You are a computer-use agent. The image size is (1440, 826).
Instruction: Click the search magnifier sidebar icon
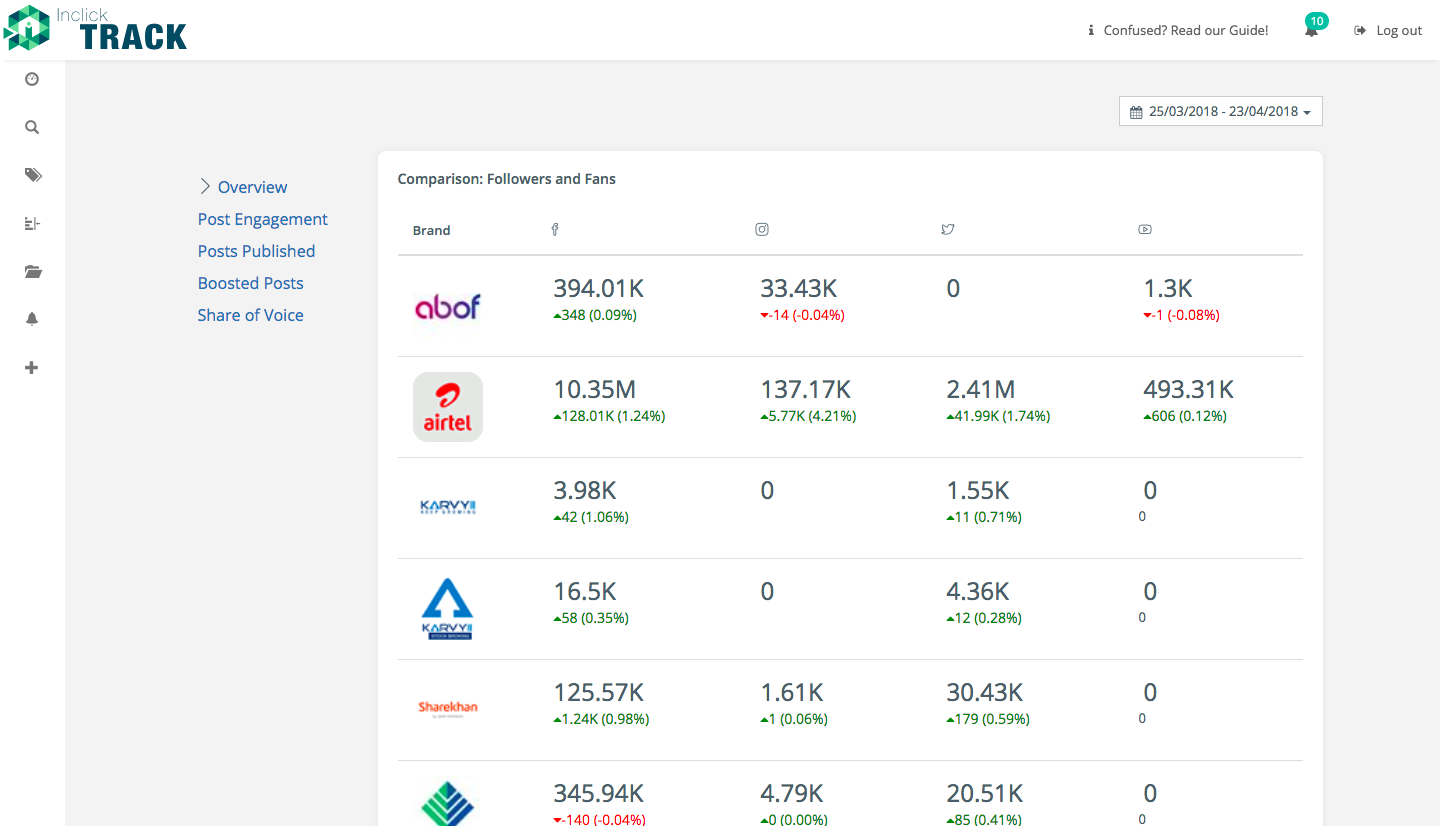click(x=32, y=127)
